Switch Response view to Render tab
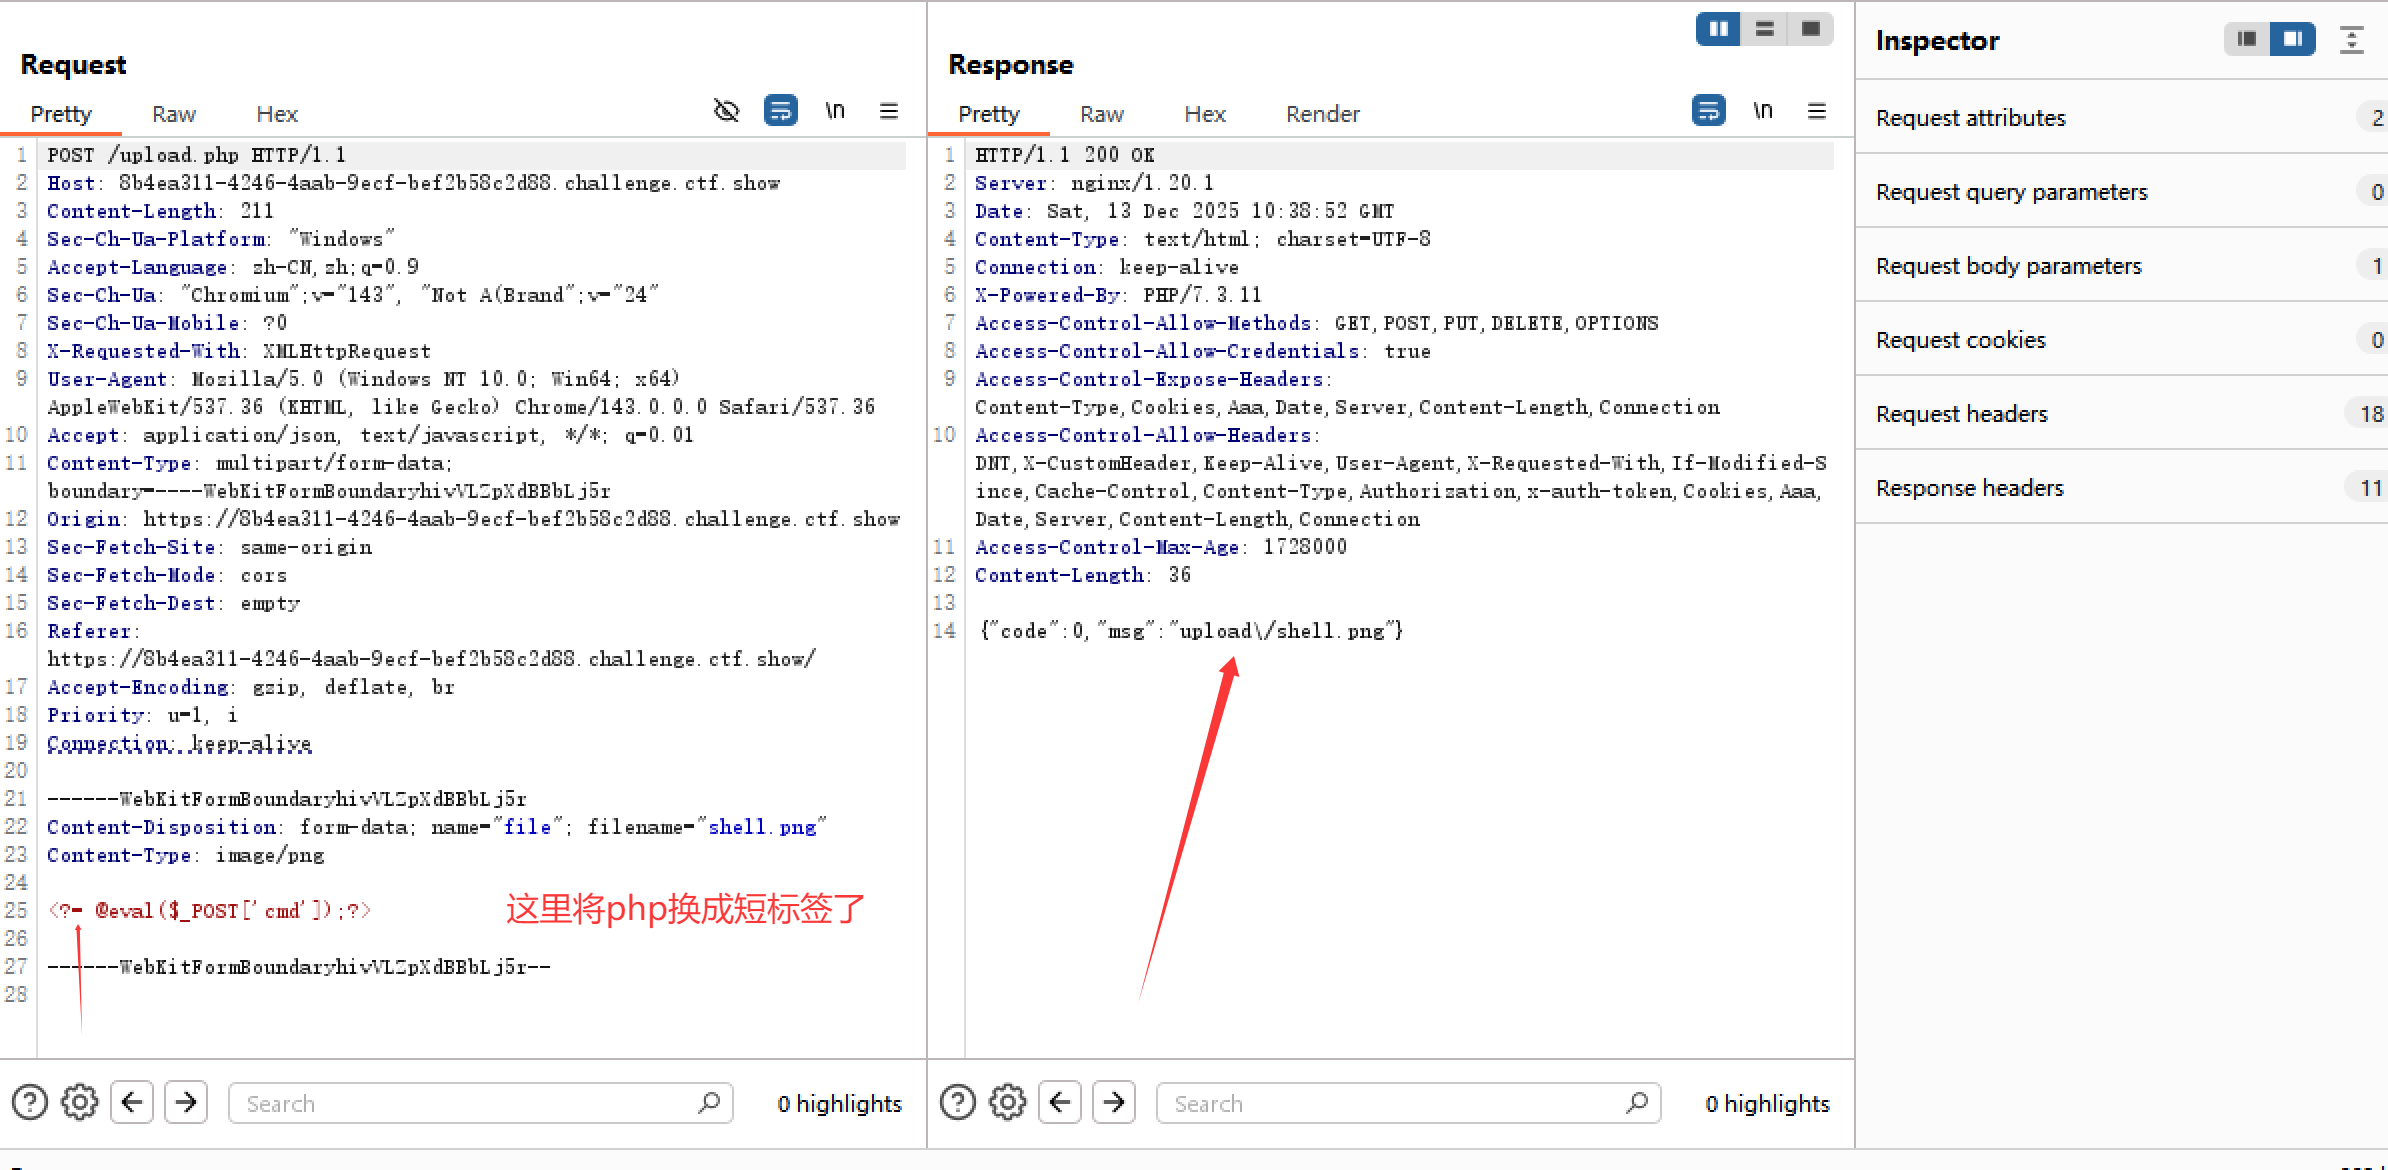 (x=1322, y=114)
